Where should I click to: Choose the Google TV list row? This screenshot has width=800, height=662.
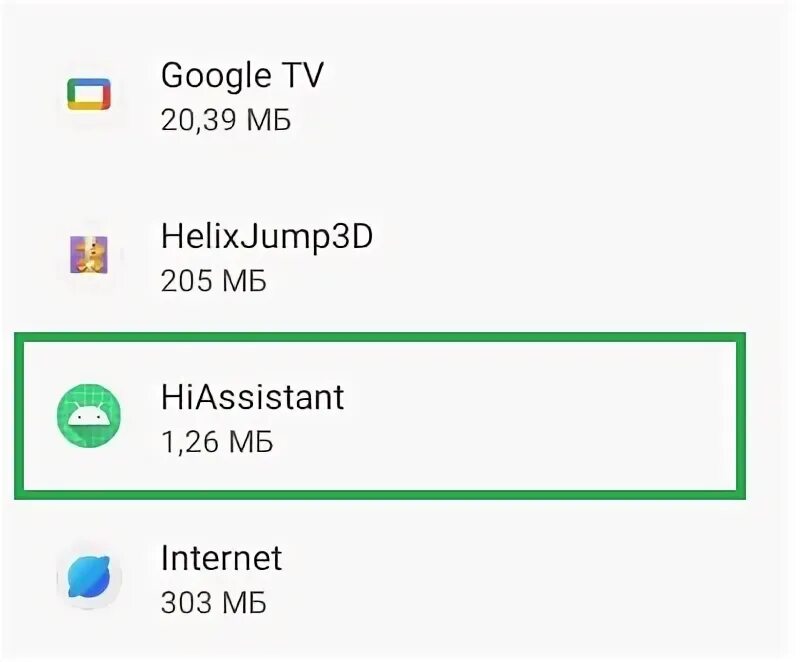(393, 95)
